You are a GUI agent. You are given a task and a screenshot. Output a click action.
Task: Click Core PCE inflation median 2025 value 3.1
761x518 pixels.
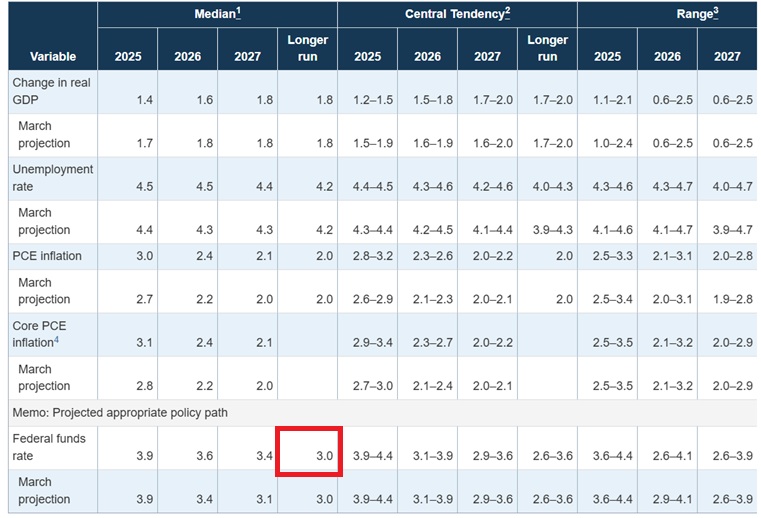(145, 343)
